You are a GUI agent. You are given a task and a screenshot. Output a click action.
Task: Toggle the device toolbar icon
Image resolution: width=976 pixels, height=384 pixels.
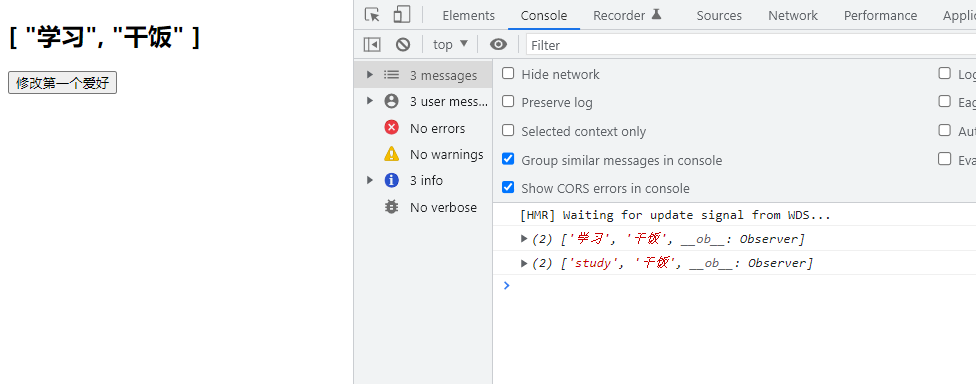[x=402, y=15]
